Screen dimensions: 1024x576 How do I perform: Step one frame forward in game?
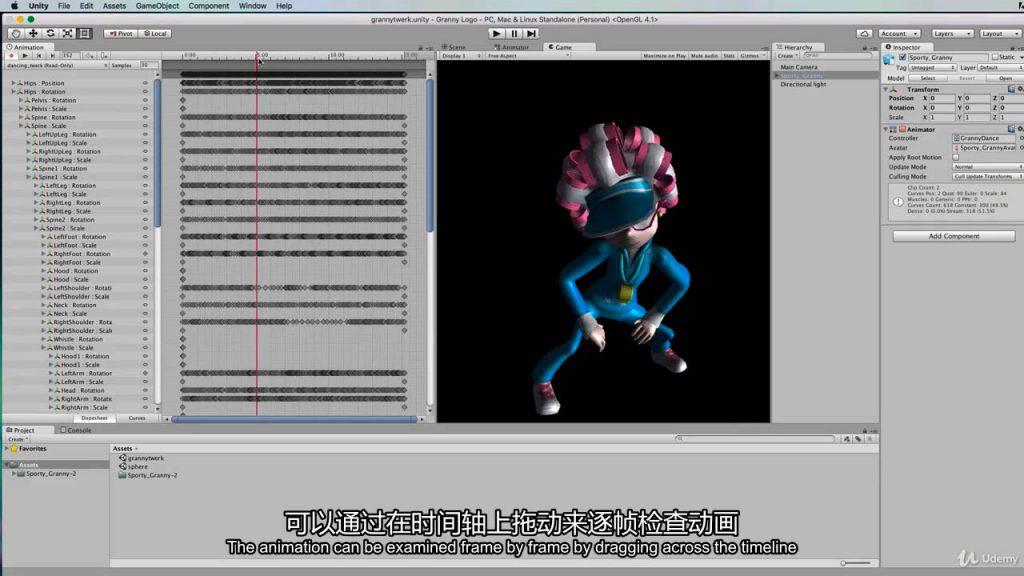[532, 33]
